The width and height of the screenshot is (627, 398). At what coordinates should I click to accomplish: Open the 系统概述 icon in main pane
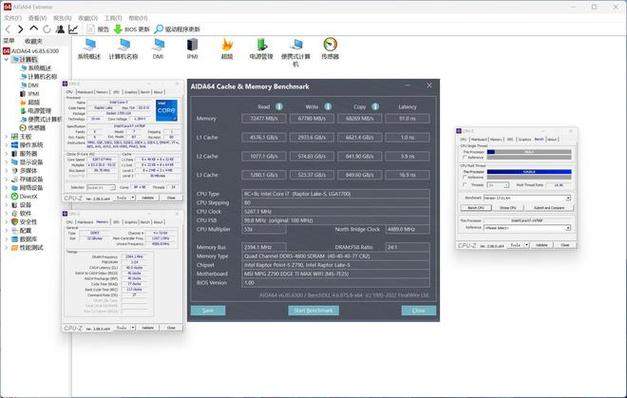(89, 49)
